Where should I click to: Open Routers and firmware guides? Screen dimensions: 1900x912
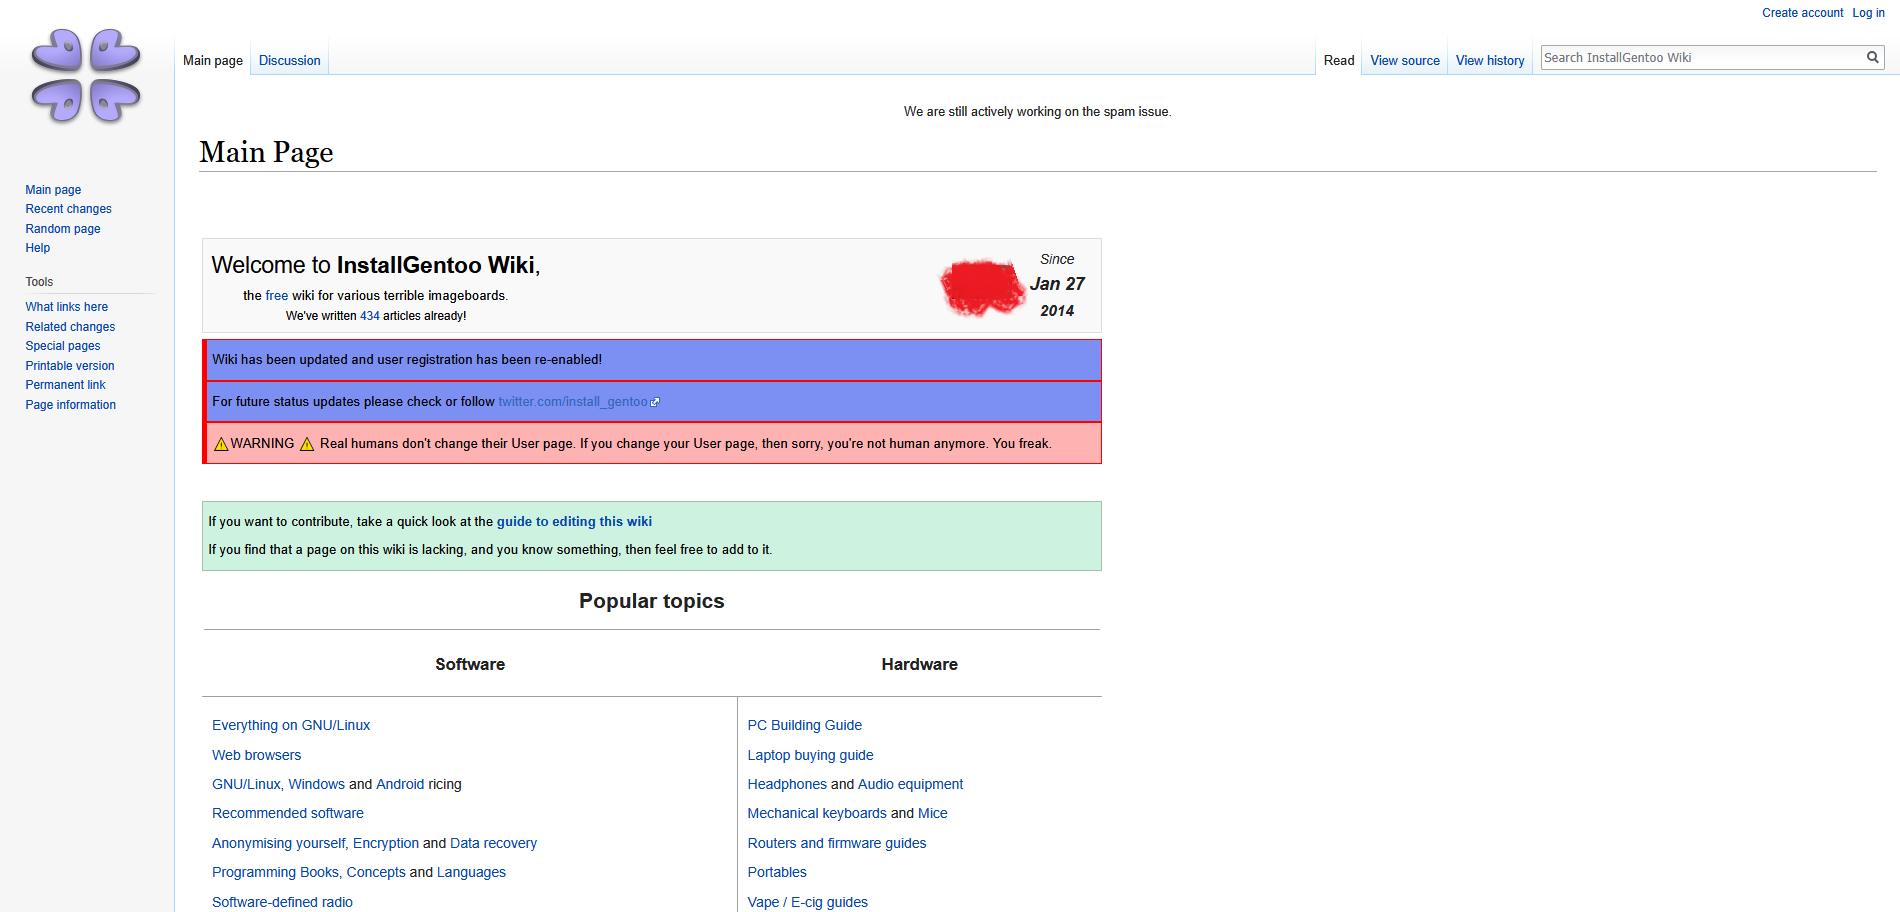pos(837,843)
